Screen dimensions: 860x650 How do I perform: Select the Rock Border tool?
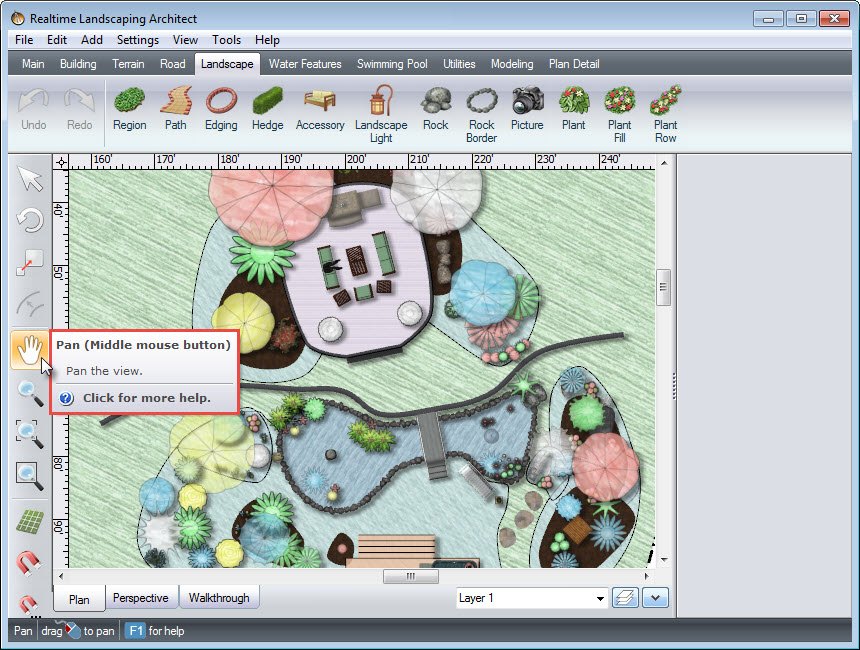tap(482, 114)
